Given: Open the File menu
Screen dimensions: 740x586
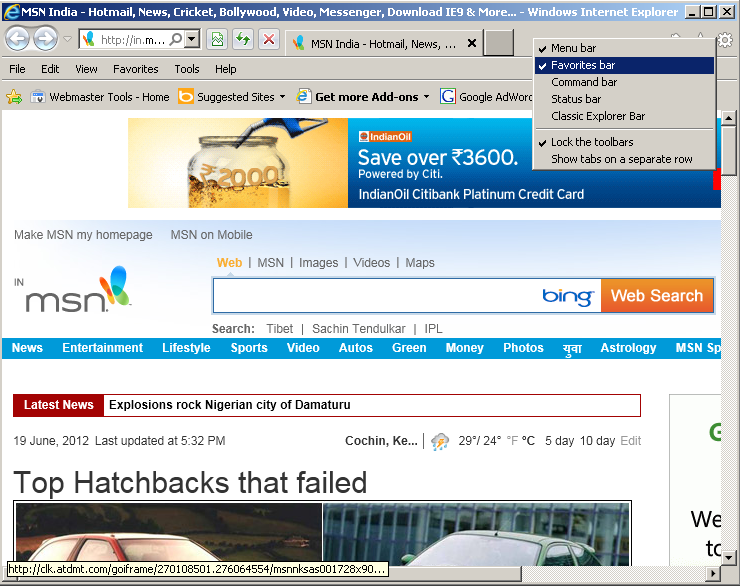Looking at the screenshot, I should tap(17, 69).
